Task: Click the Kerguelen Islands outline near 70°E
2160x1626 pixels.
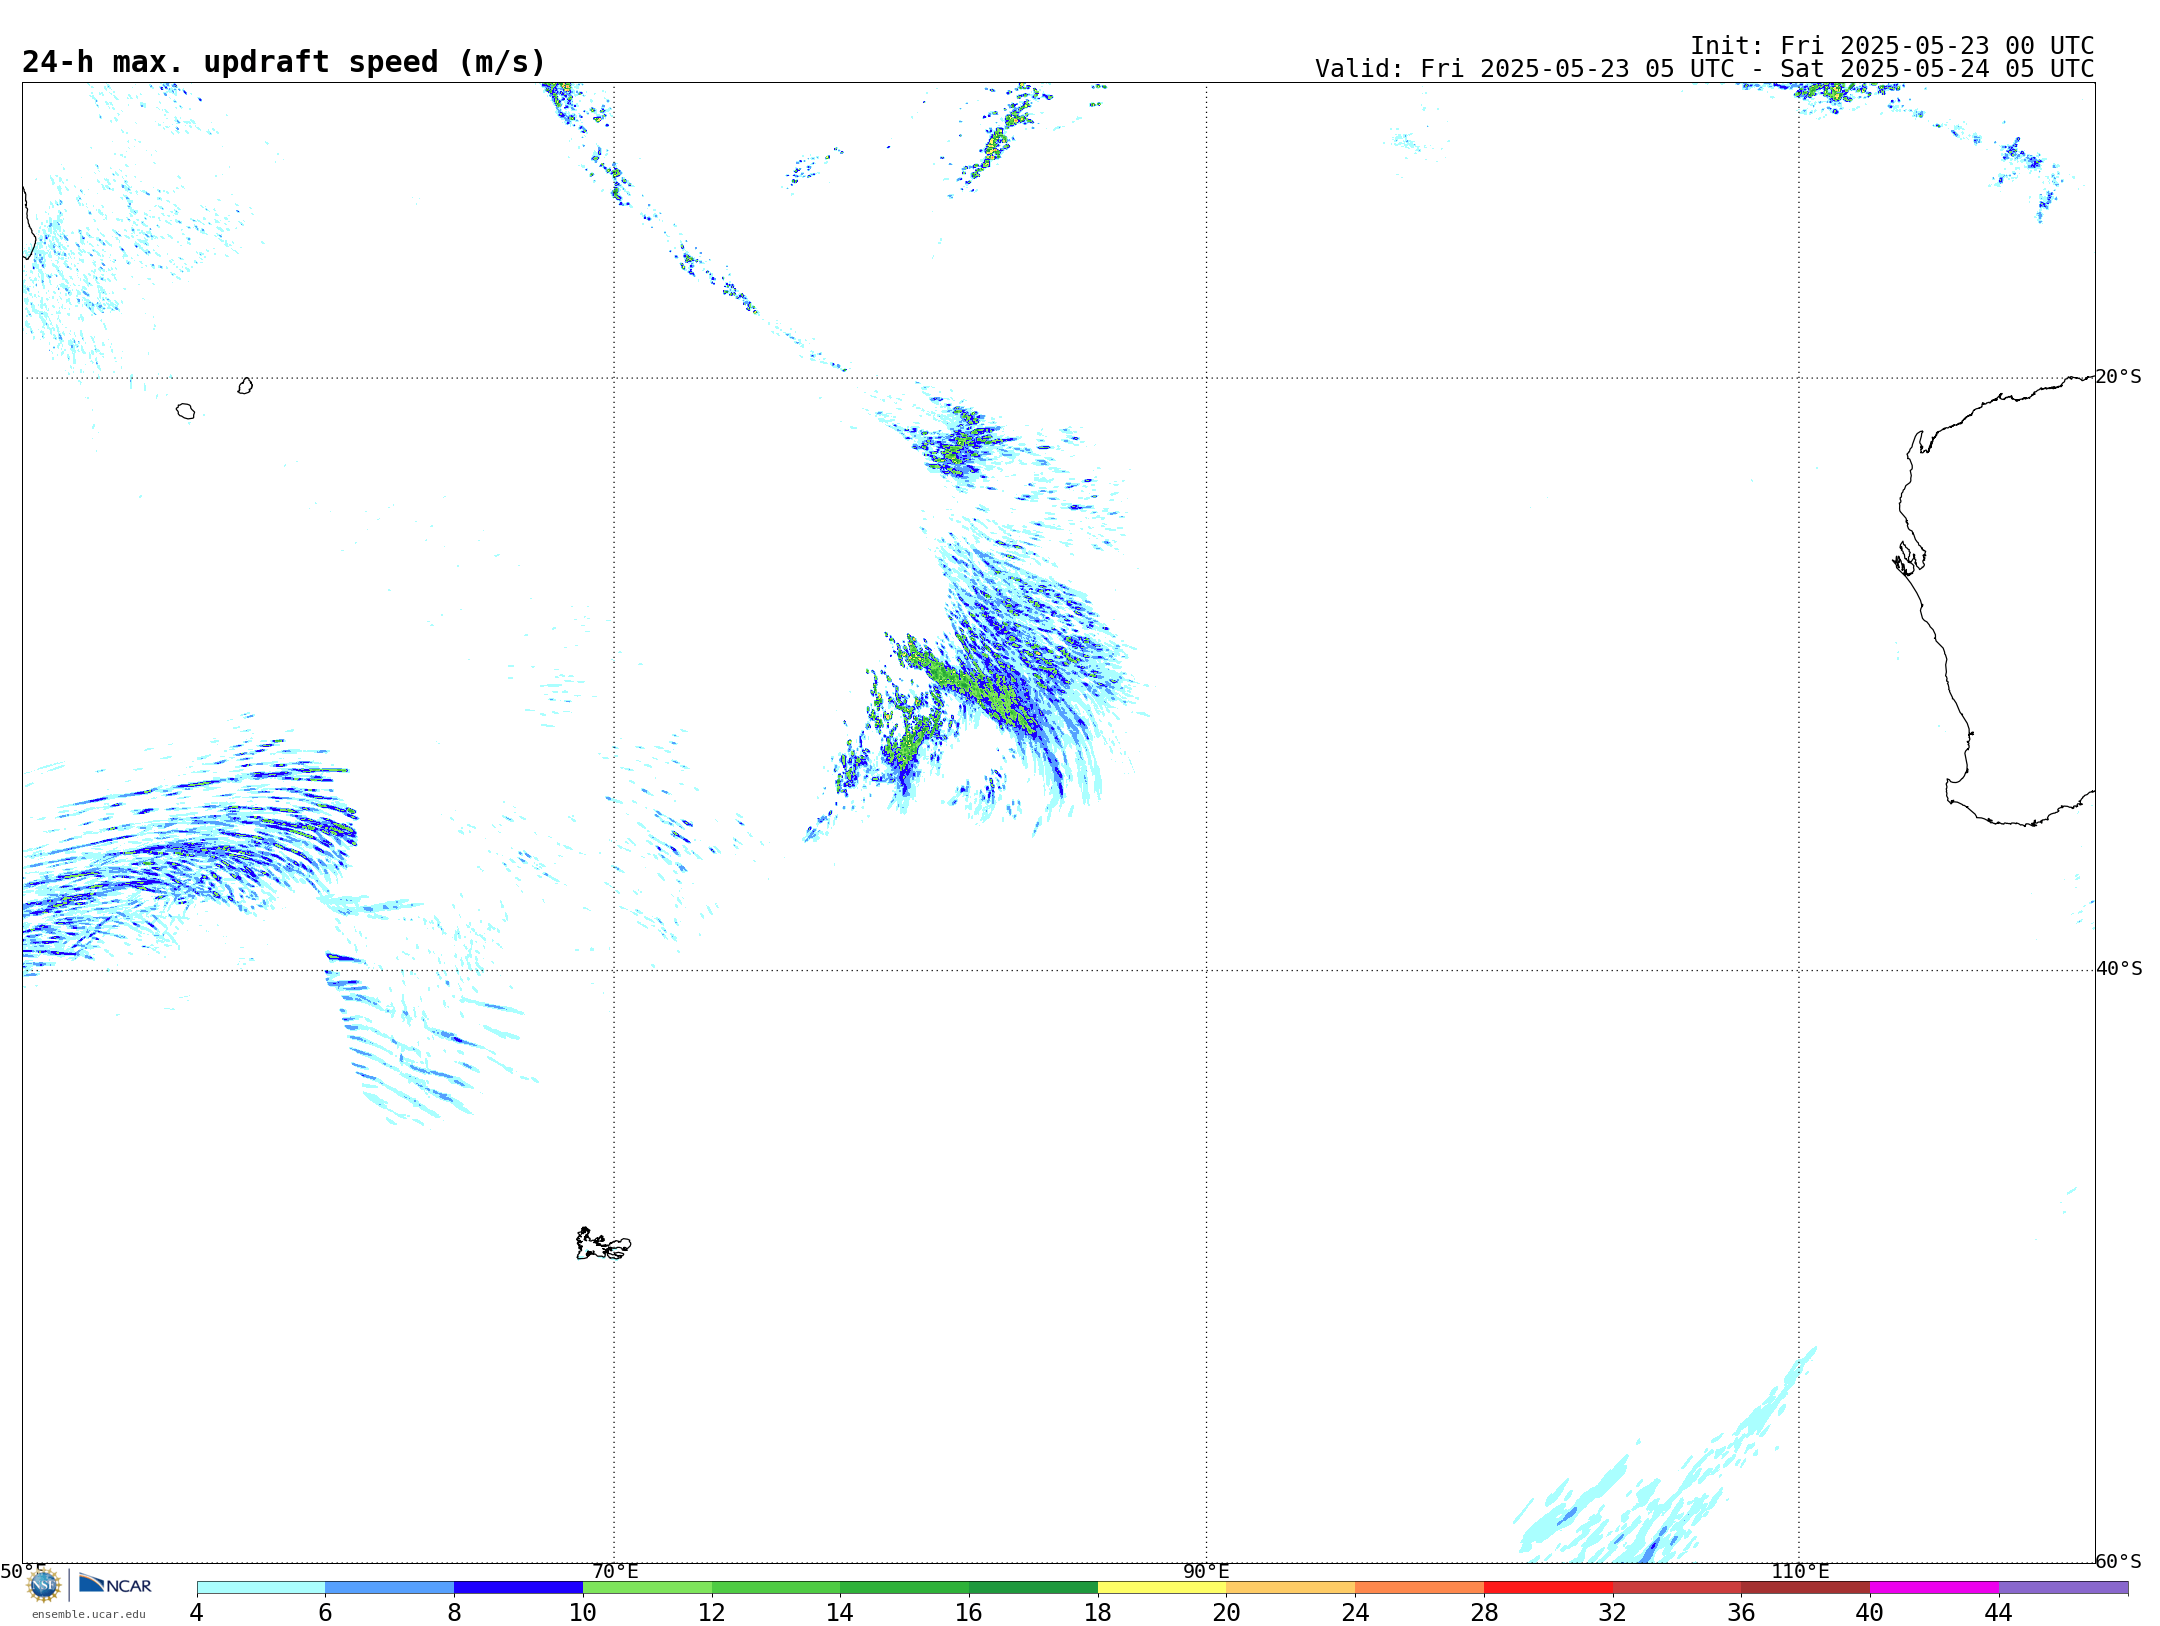Action: click(603, 1244)
